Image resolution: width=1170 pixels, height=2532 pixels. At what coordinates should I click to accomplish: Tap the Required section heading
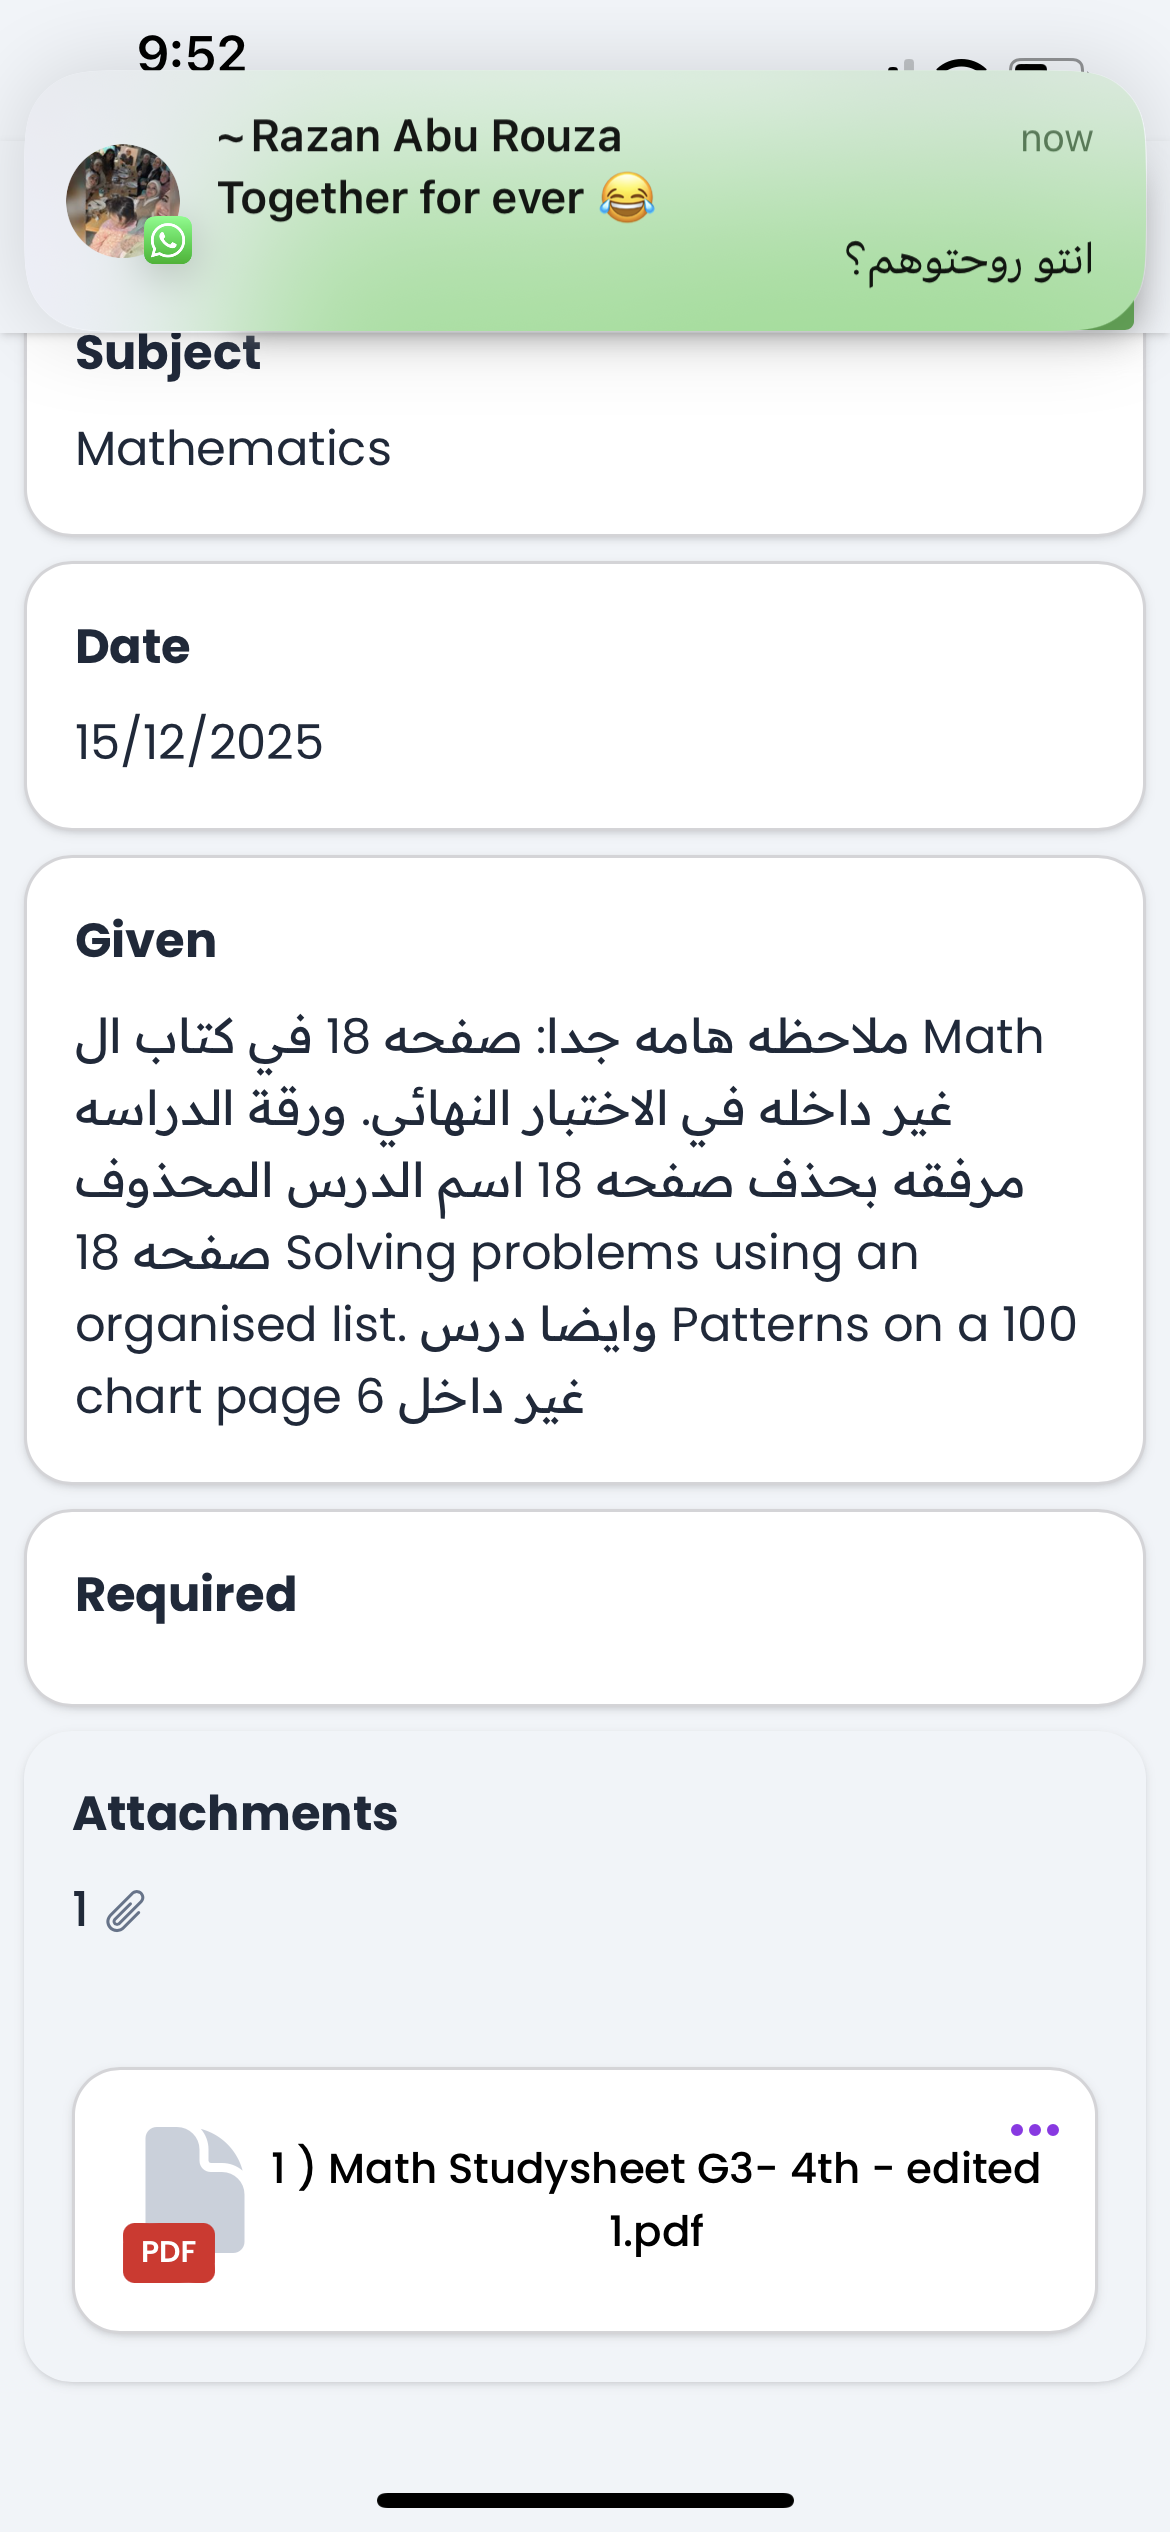186,1594
